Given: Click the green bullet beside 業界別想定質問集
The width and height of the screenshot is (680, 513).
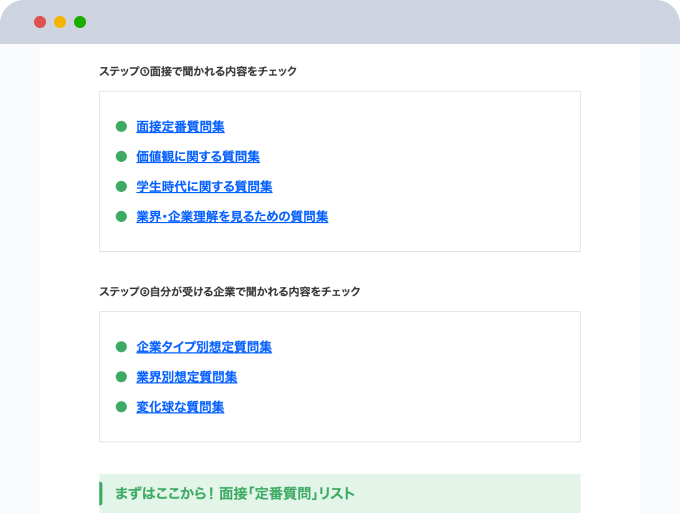Looking at the screenshot, I should coord(121,377).
